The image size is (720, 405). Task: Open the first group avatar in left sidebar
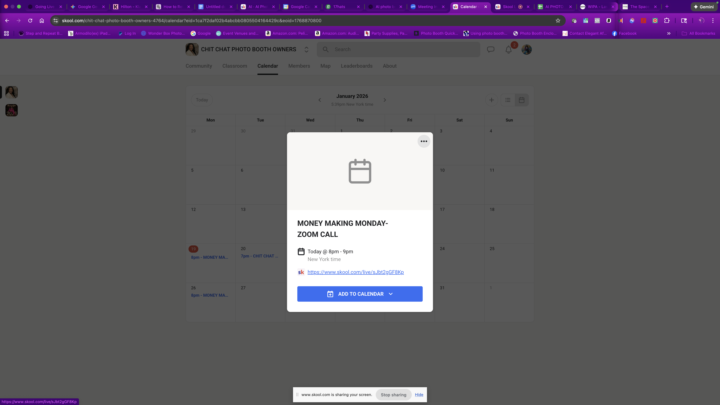(x=11, y=92)
